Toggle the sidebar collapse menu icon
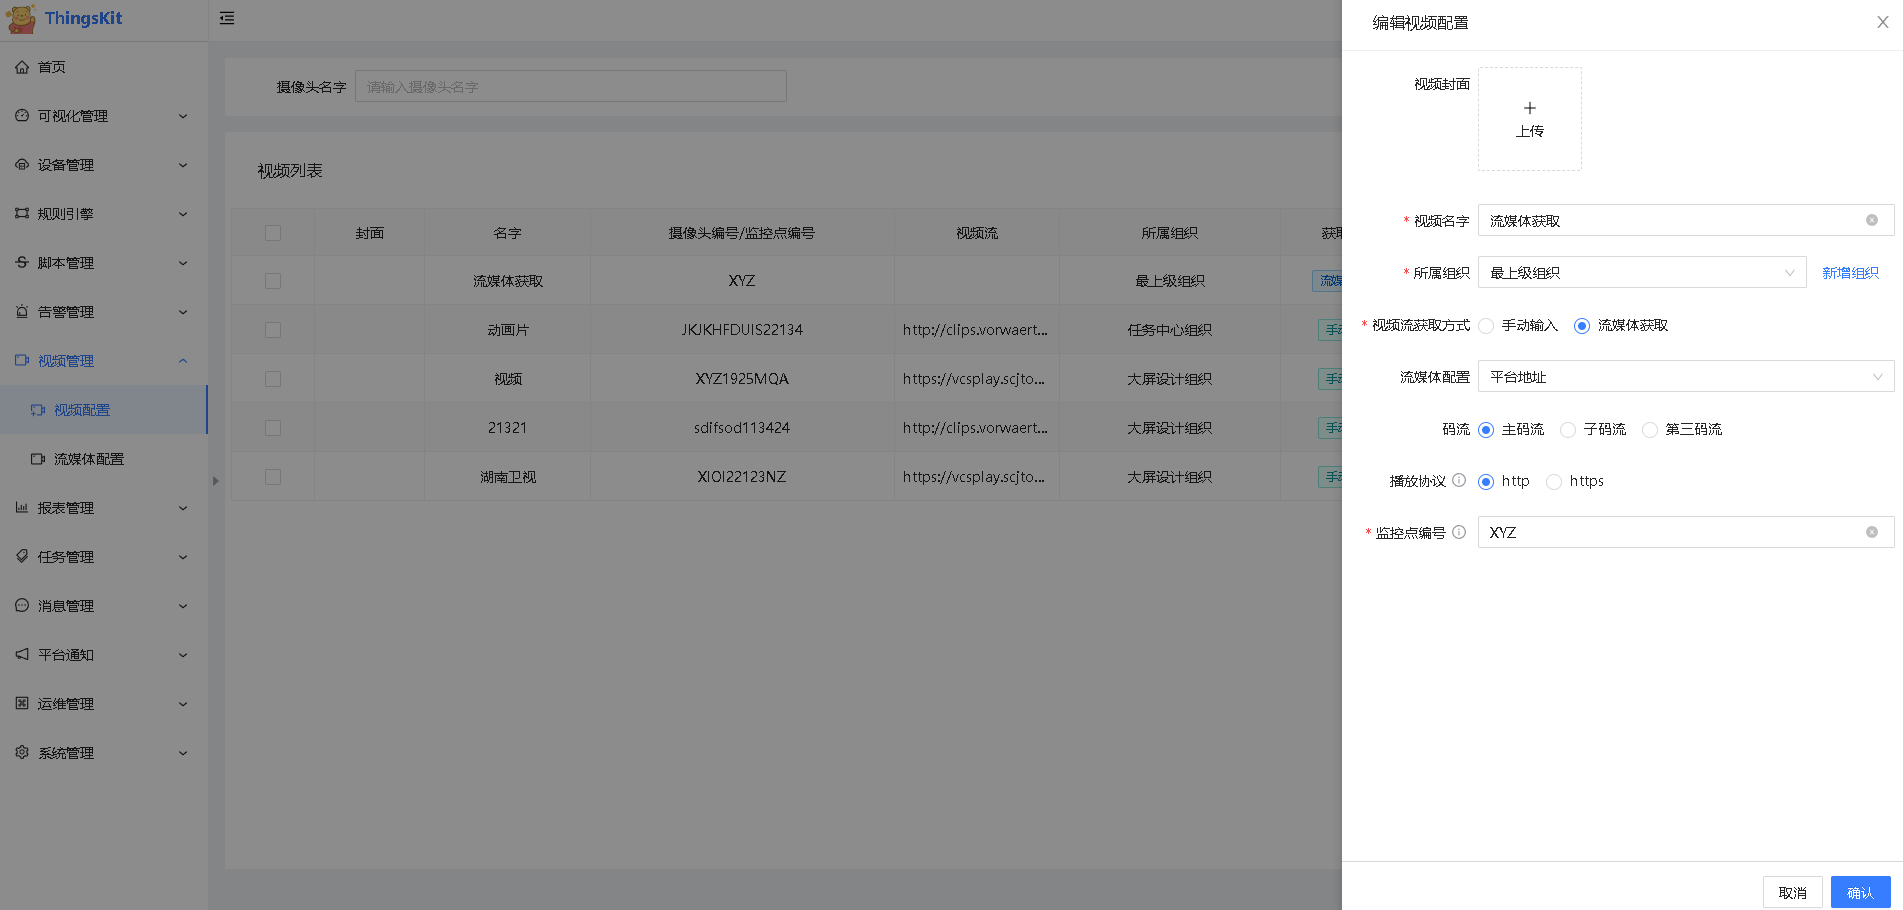The image size is (1903, 910). [x=227, y=18]
